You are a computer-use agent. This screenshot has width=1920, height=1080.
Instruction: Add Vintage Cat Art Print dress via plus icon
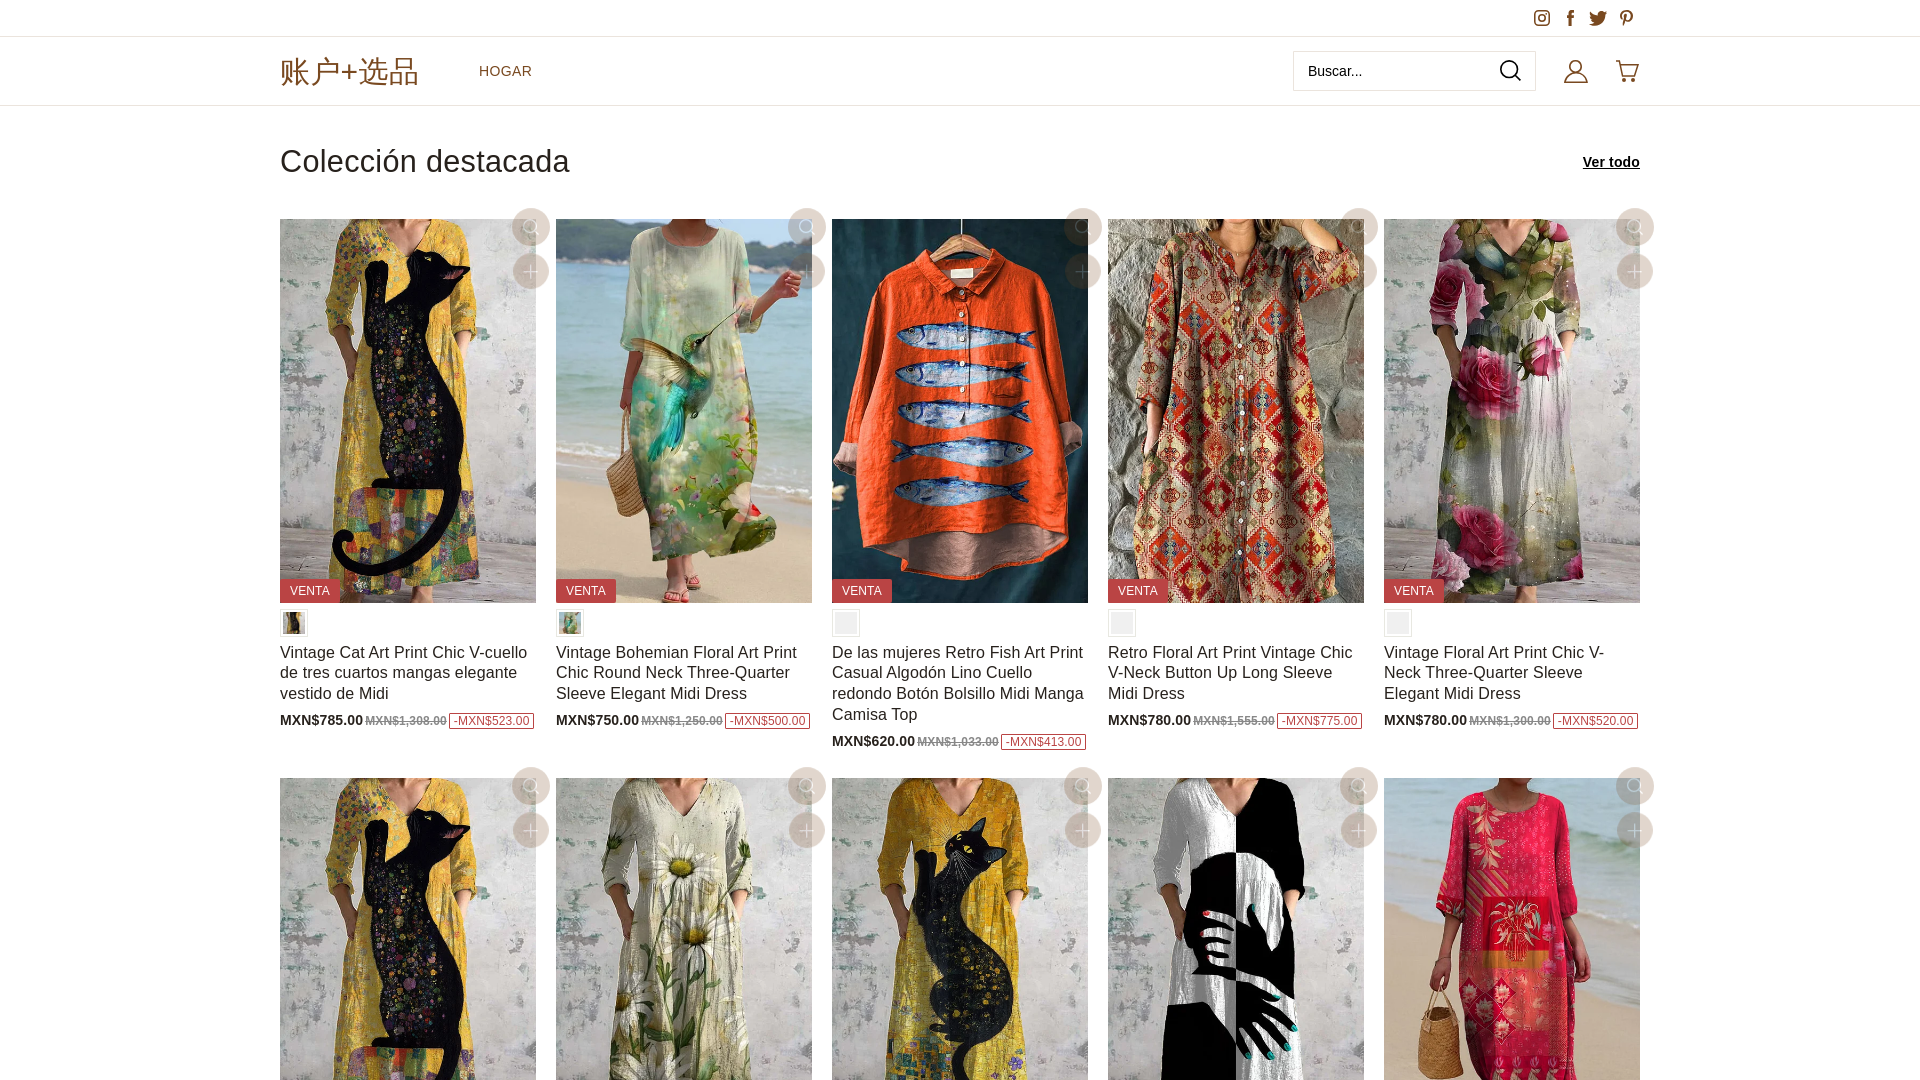531,271
